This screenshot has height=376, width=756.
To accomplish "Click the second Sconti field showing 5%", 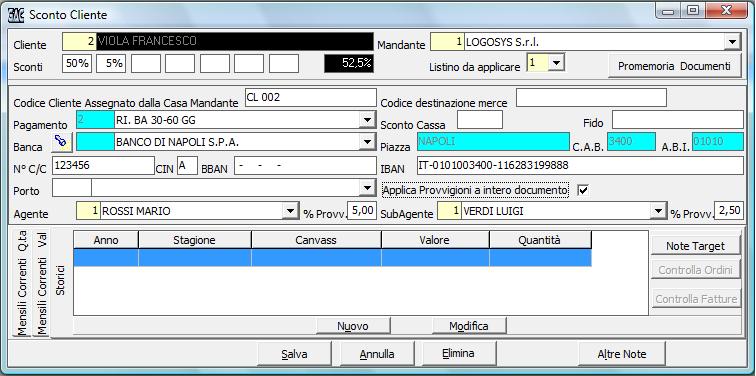I will (x=111, y=64).
